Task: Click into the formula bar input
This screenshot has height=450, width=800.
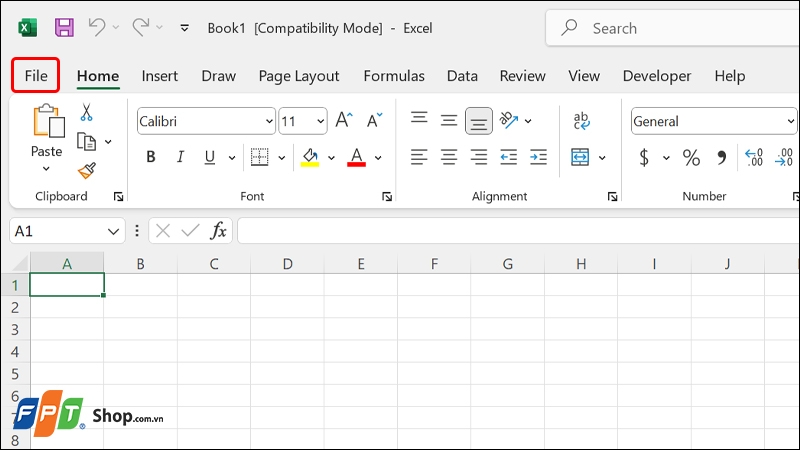Action: click(x=518, y=231)
